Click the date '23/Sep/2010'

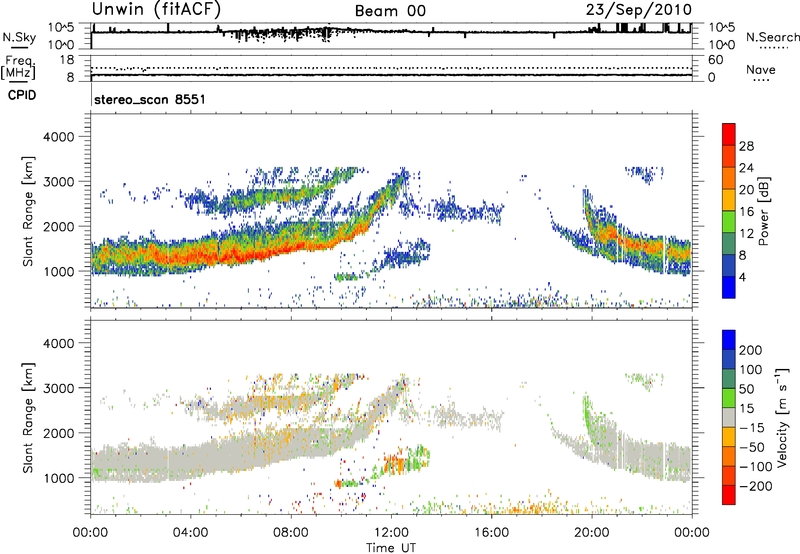(x=639, y=9)
